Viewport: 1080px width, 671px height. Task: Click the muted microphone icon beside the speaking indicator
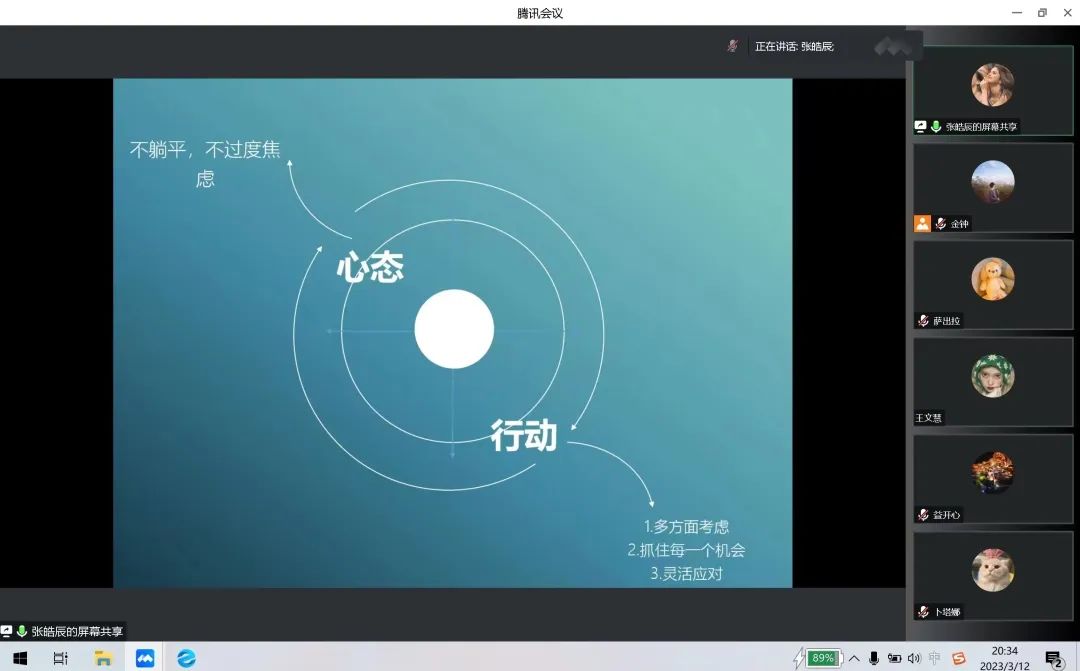click(x=732, y=46)
